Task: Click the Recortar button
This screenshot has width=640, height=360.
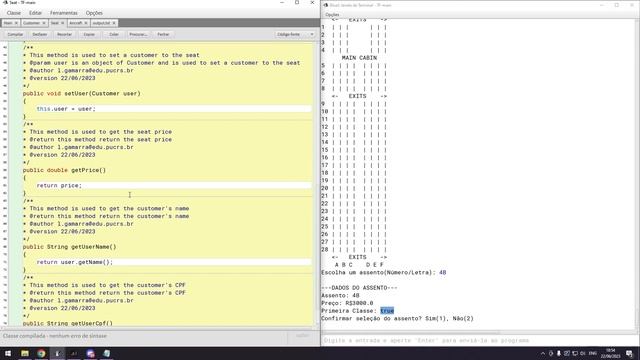Action: point(64,35)
